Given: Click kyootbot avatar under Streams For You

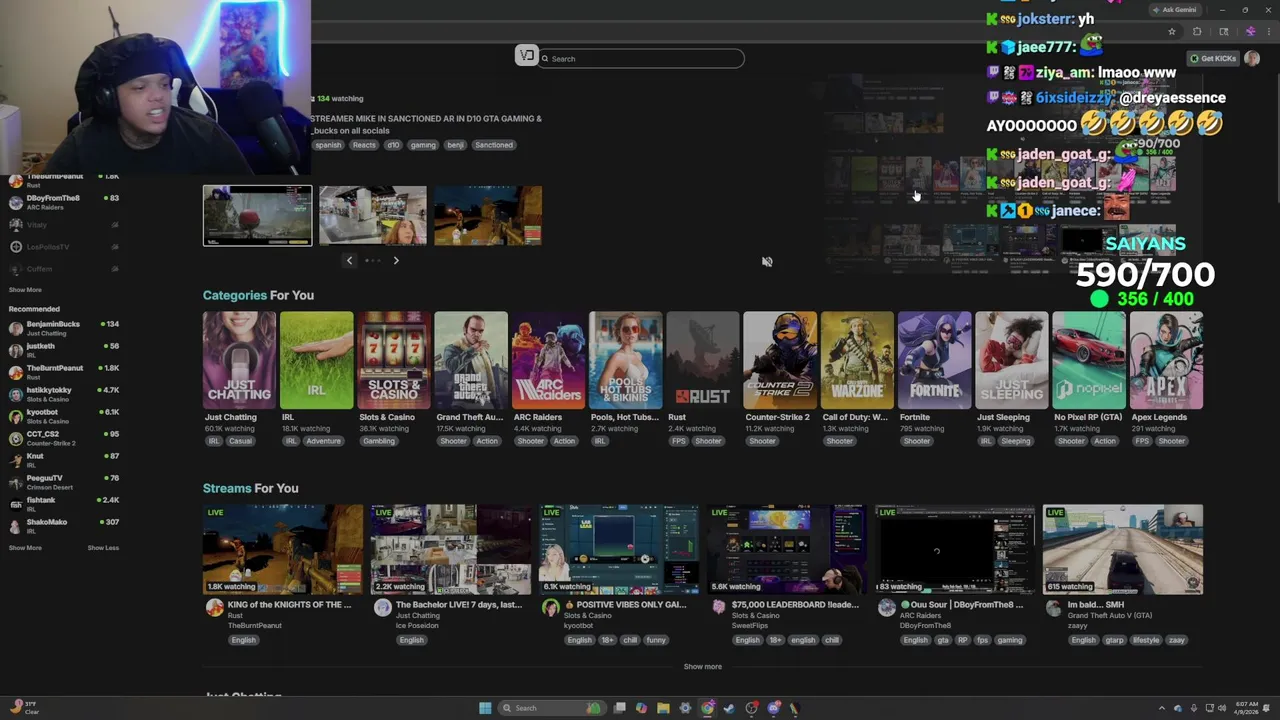Looking at the screenshot, I should tap(550, 607).
